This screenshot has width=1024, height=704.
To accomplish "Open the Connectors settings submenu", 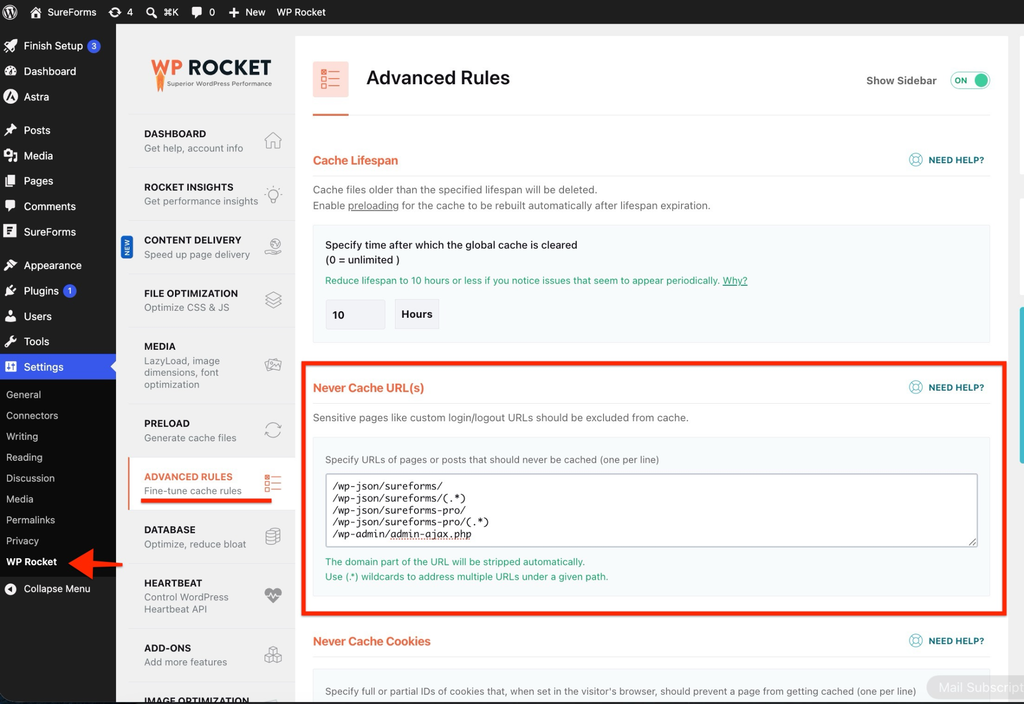I will 32,415.
